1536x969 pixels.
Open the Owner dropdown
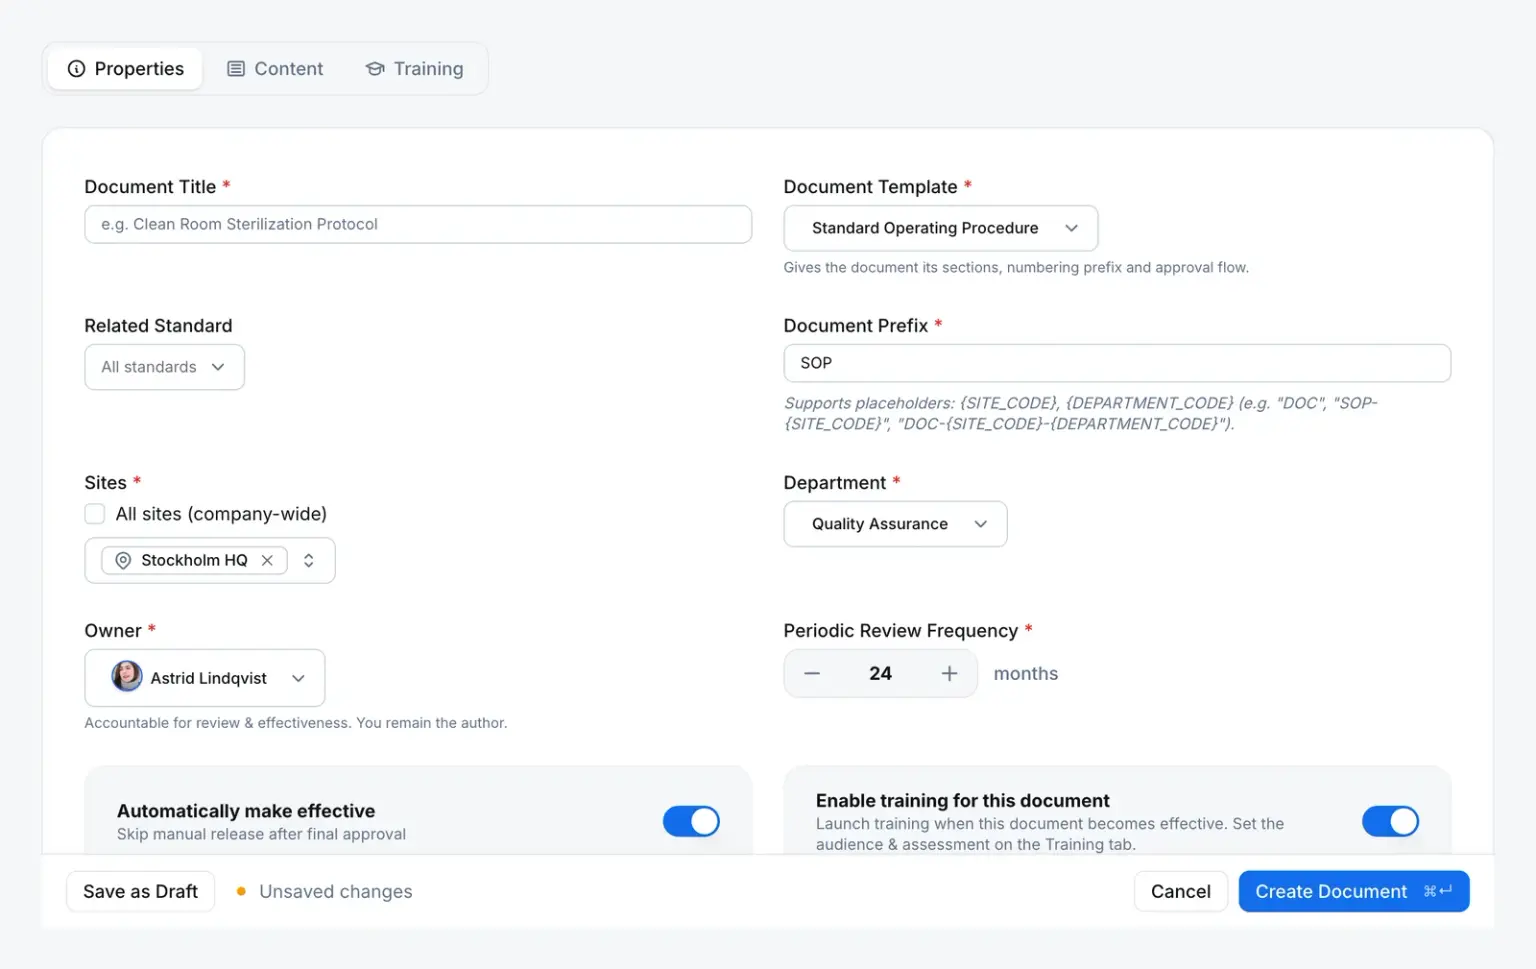point(205,678)
